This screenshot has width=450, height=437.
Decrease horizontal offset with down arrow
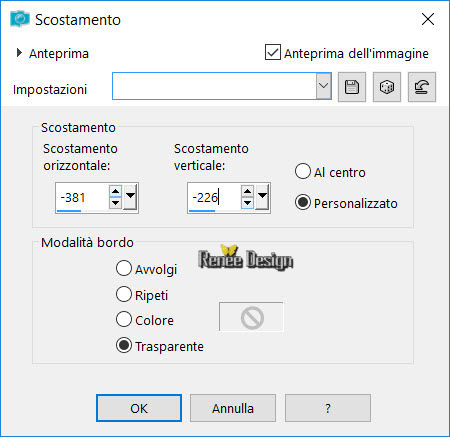(115, 203)
